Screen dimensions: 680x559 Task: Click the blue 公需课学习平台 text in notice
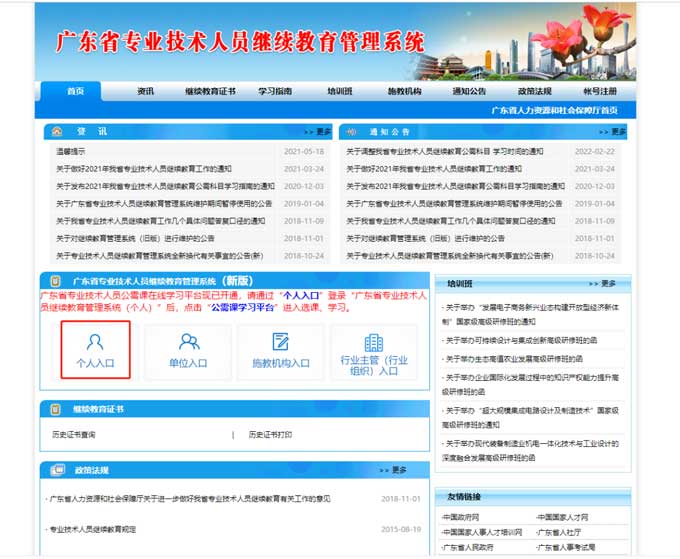(x=242, y=307)
